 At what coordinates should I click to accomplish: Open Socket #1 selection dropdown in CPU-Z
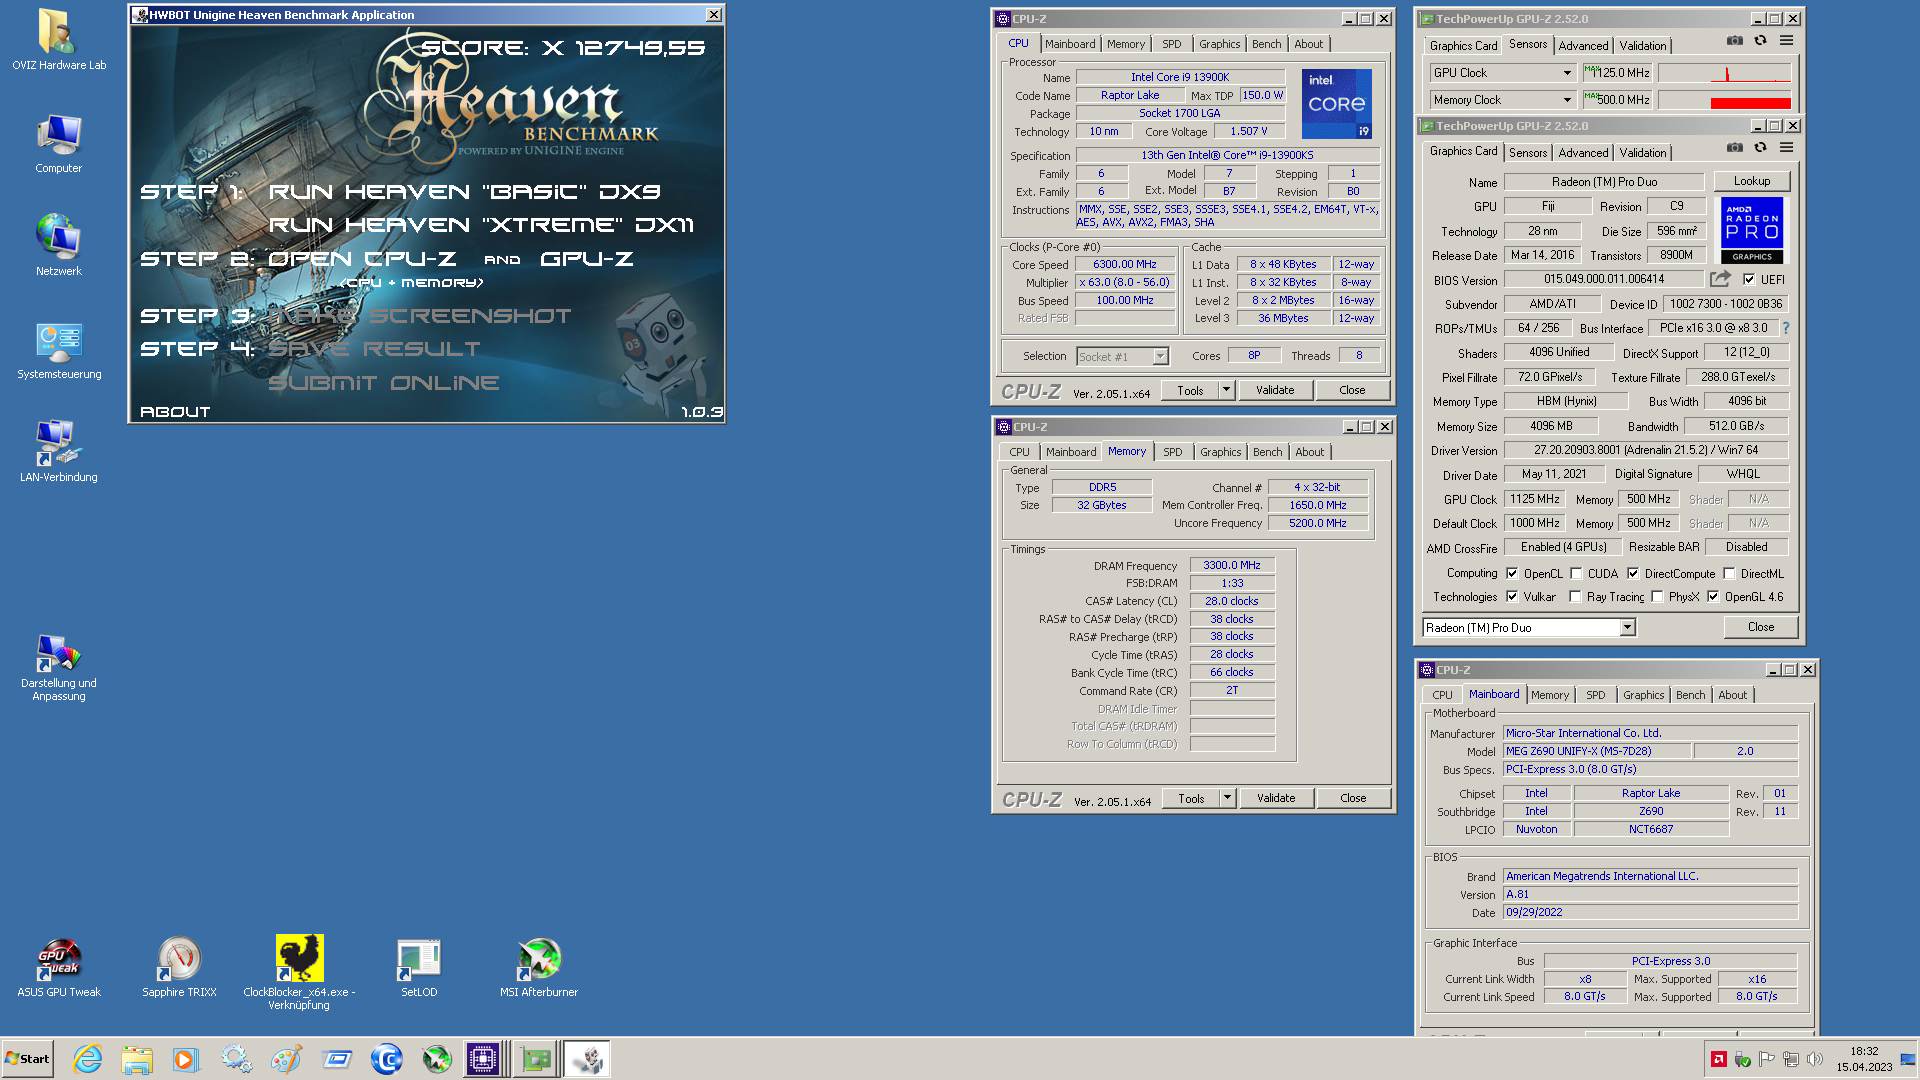[1160, 357]
